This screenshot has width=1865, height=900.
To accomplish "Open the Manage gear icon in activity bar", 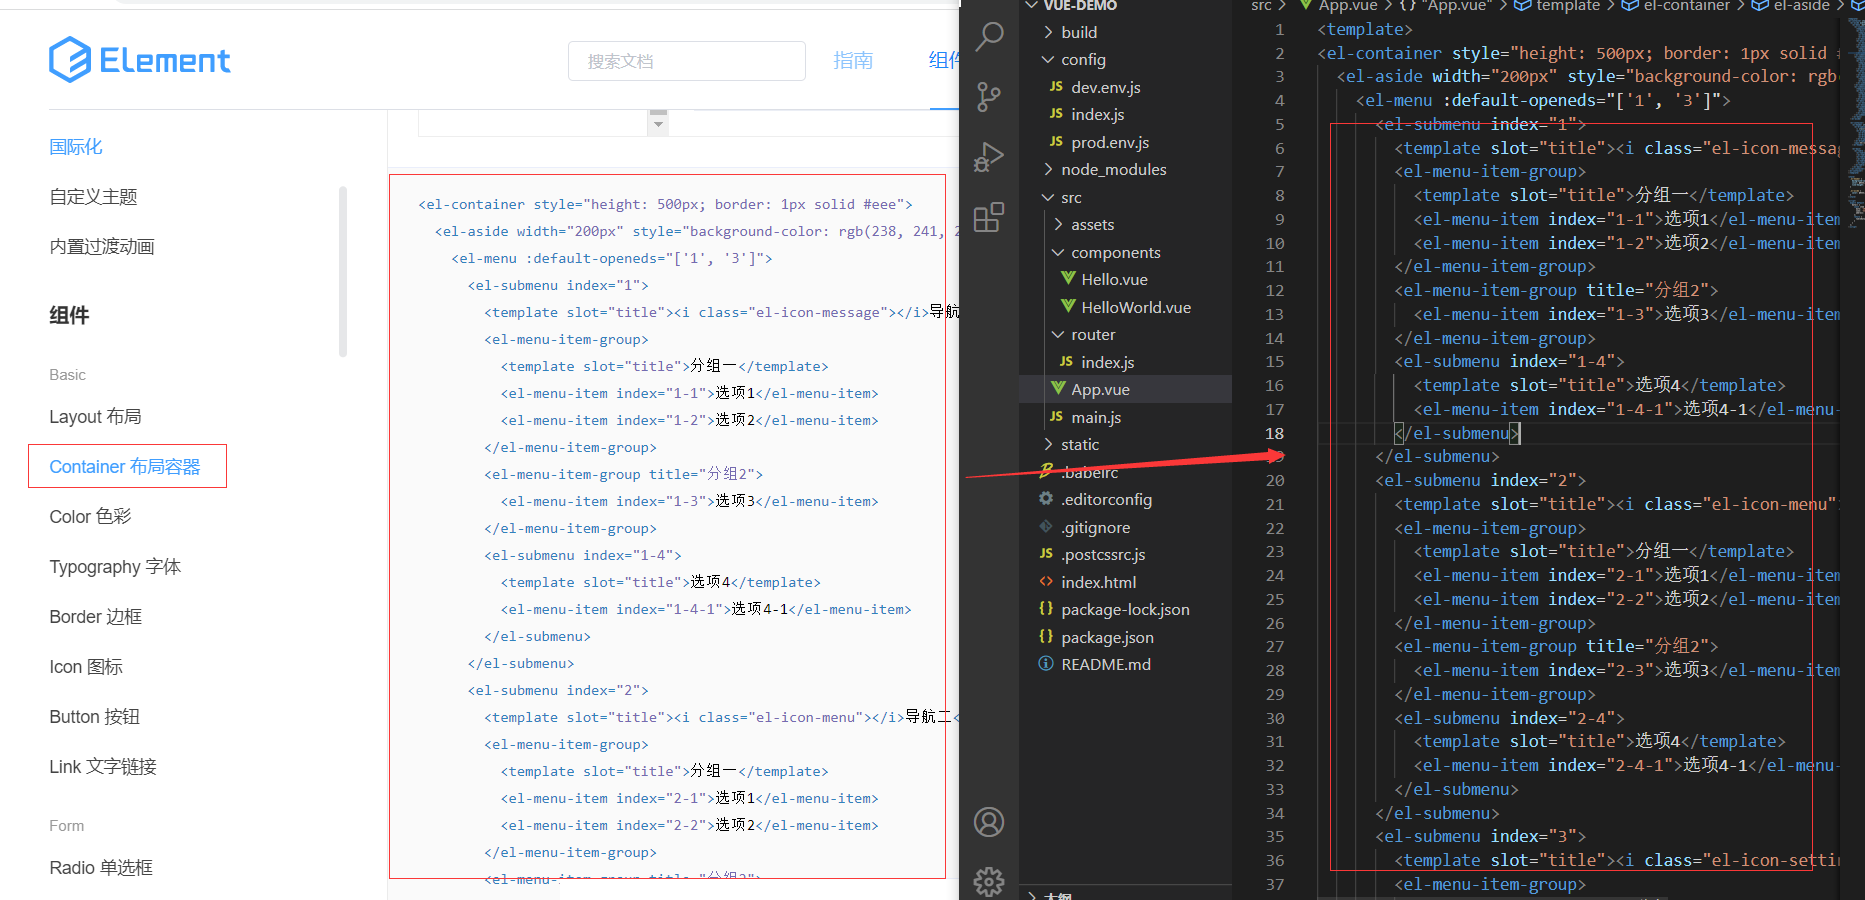I will pos(989,881).
